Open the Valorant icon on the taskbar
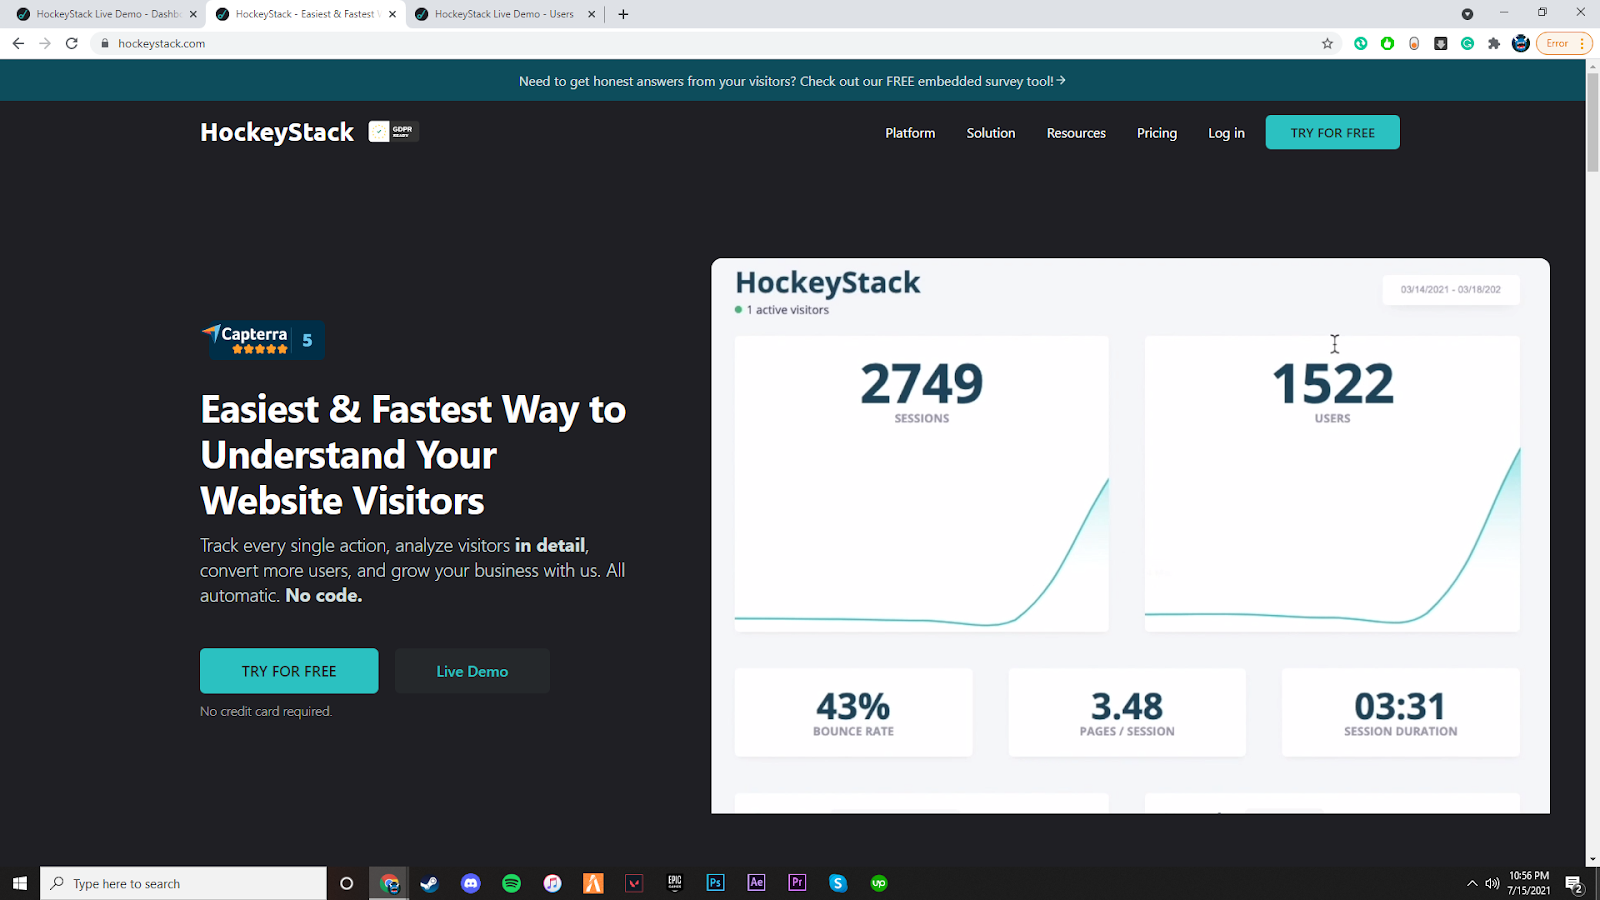 click(634, 883)
